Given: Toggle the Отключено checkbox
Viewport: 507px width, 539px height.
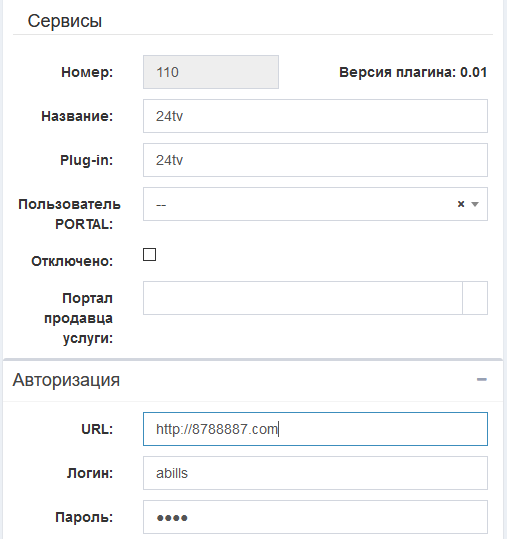Looking at the screenshot, I should pos(150,255).
